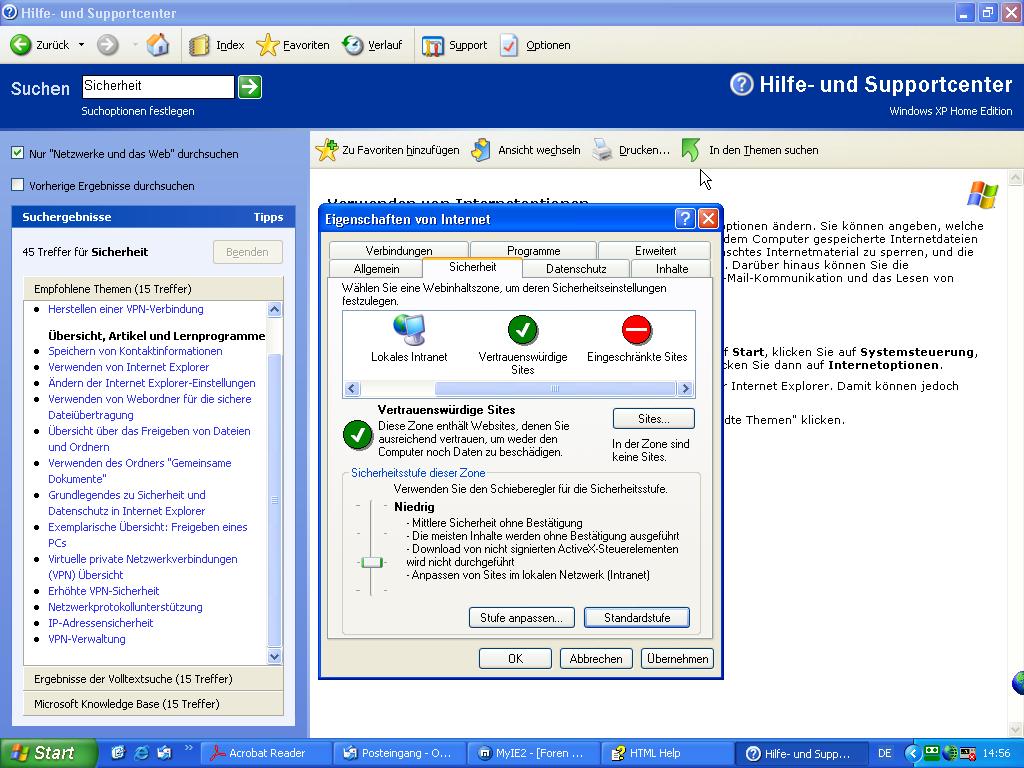Click the Ansicht wechseln icon
The width and height of the screenshot is (1024, 768).
click(x=481, y=150)
